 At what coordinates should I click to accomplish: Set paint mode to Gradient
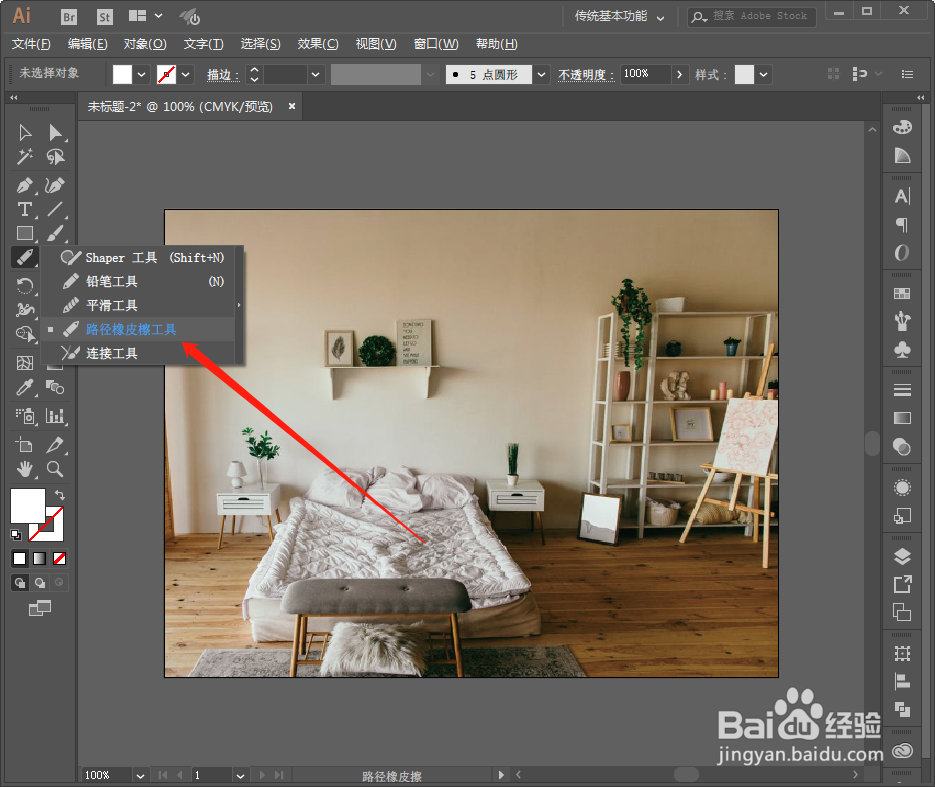[39, 558]
